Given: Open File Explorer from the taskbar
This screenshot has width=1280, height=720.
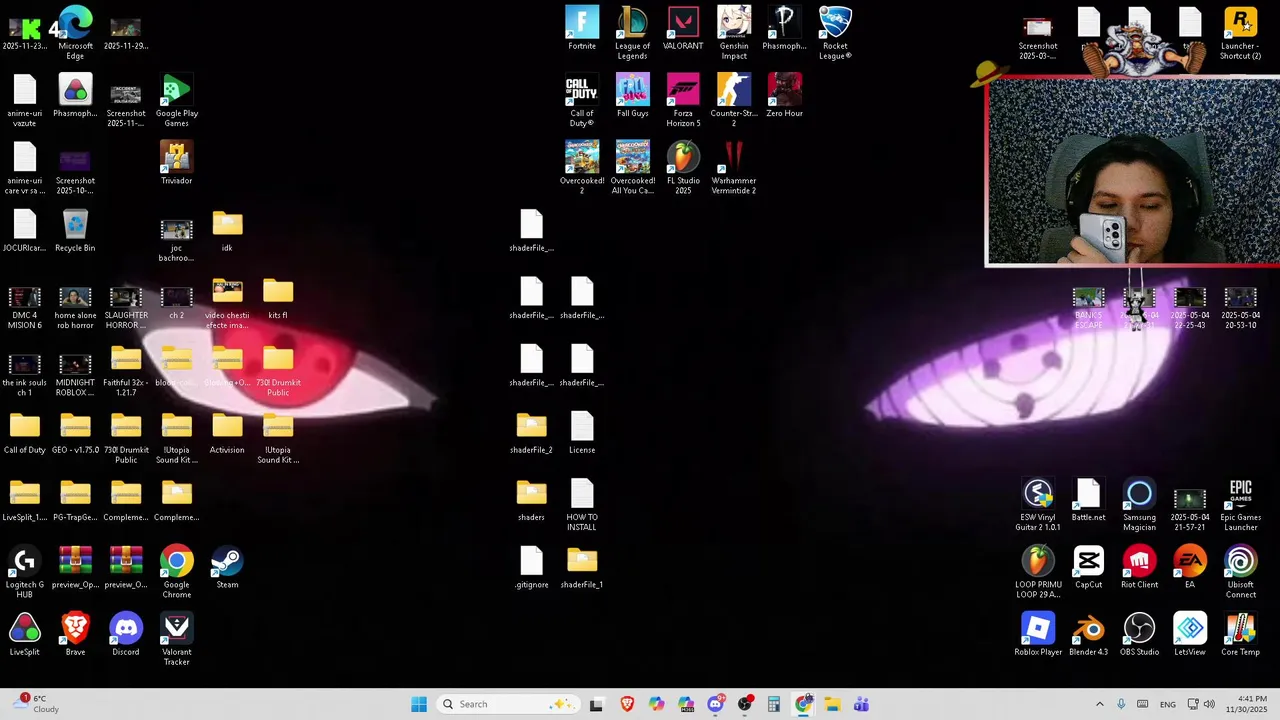Looking at the screenshot, I should (832, 704).
